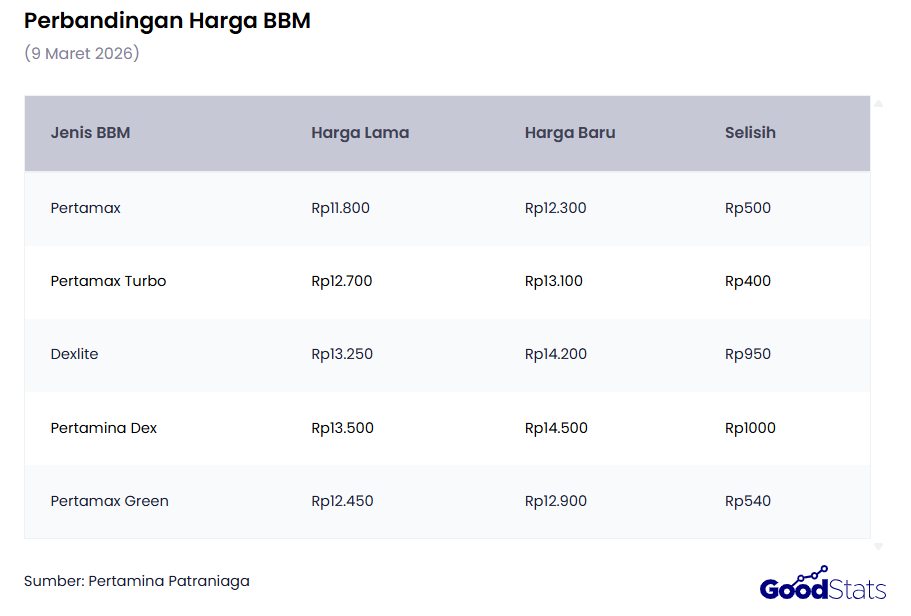The width and height of the screenshot is (911, 616).
Task: Click the Rp12.900 new price cell
Action: pyautogui.click(x=556, y=501)
